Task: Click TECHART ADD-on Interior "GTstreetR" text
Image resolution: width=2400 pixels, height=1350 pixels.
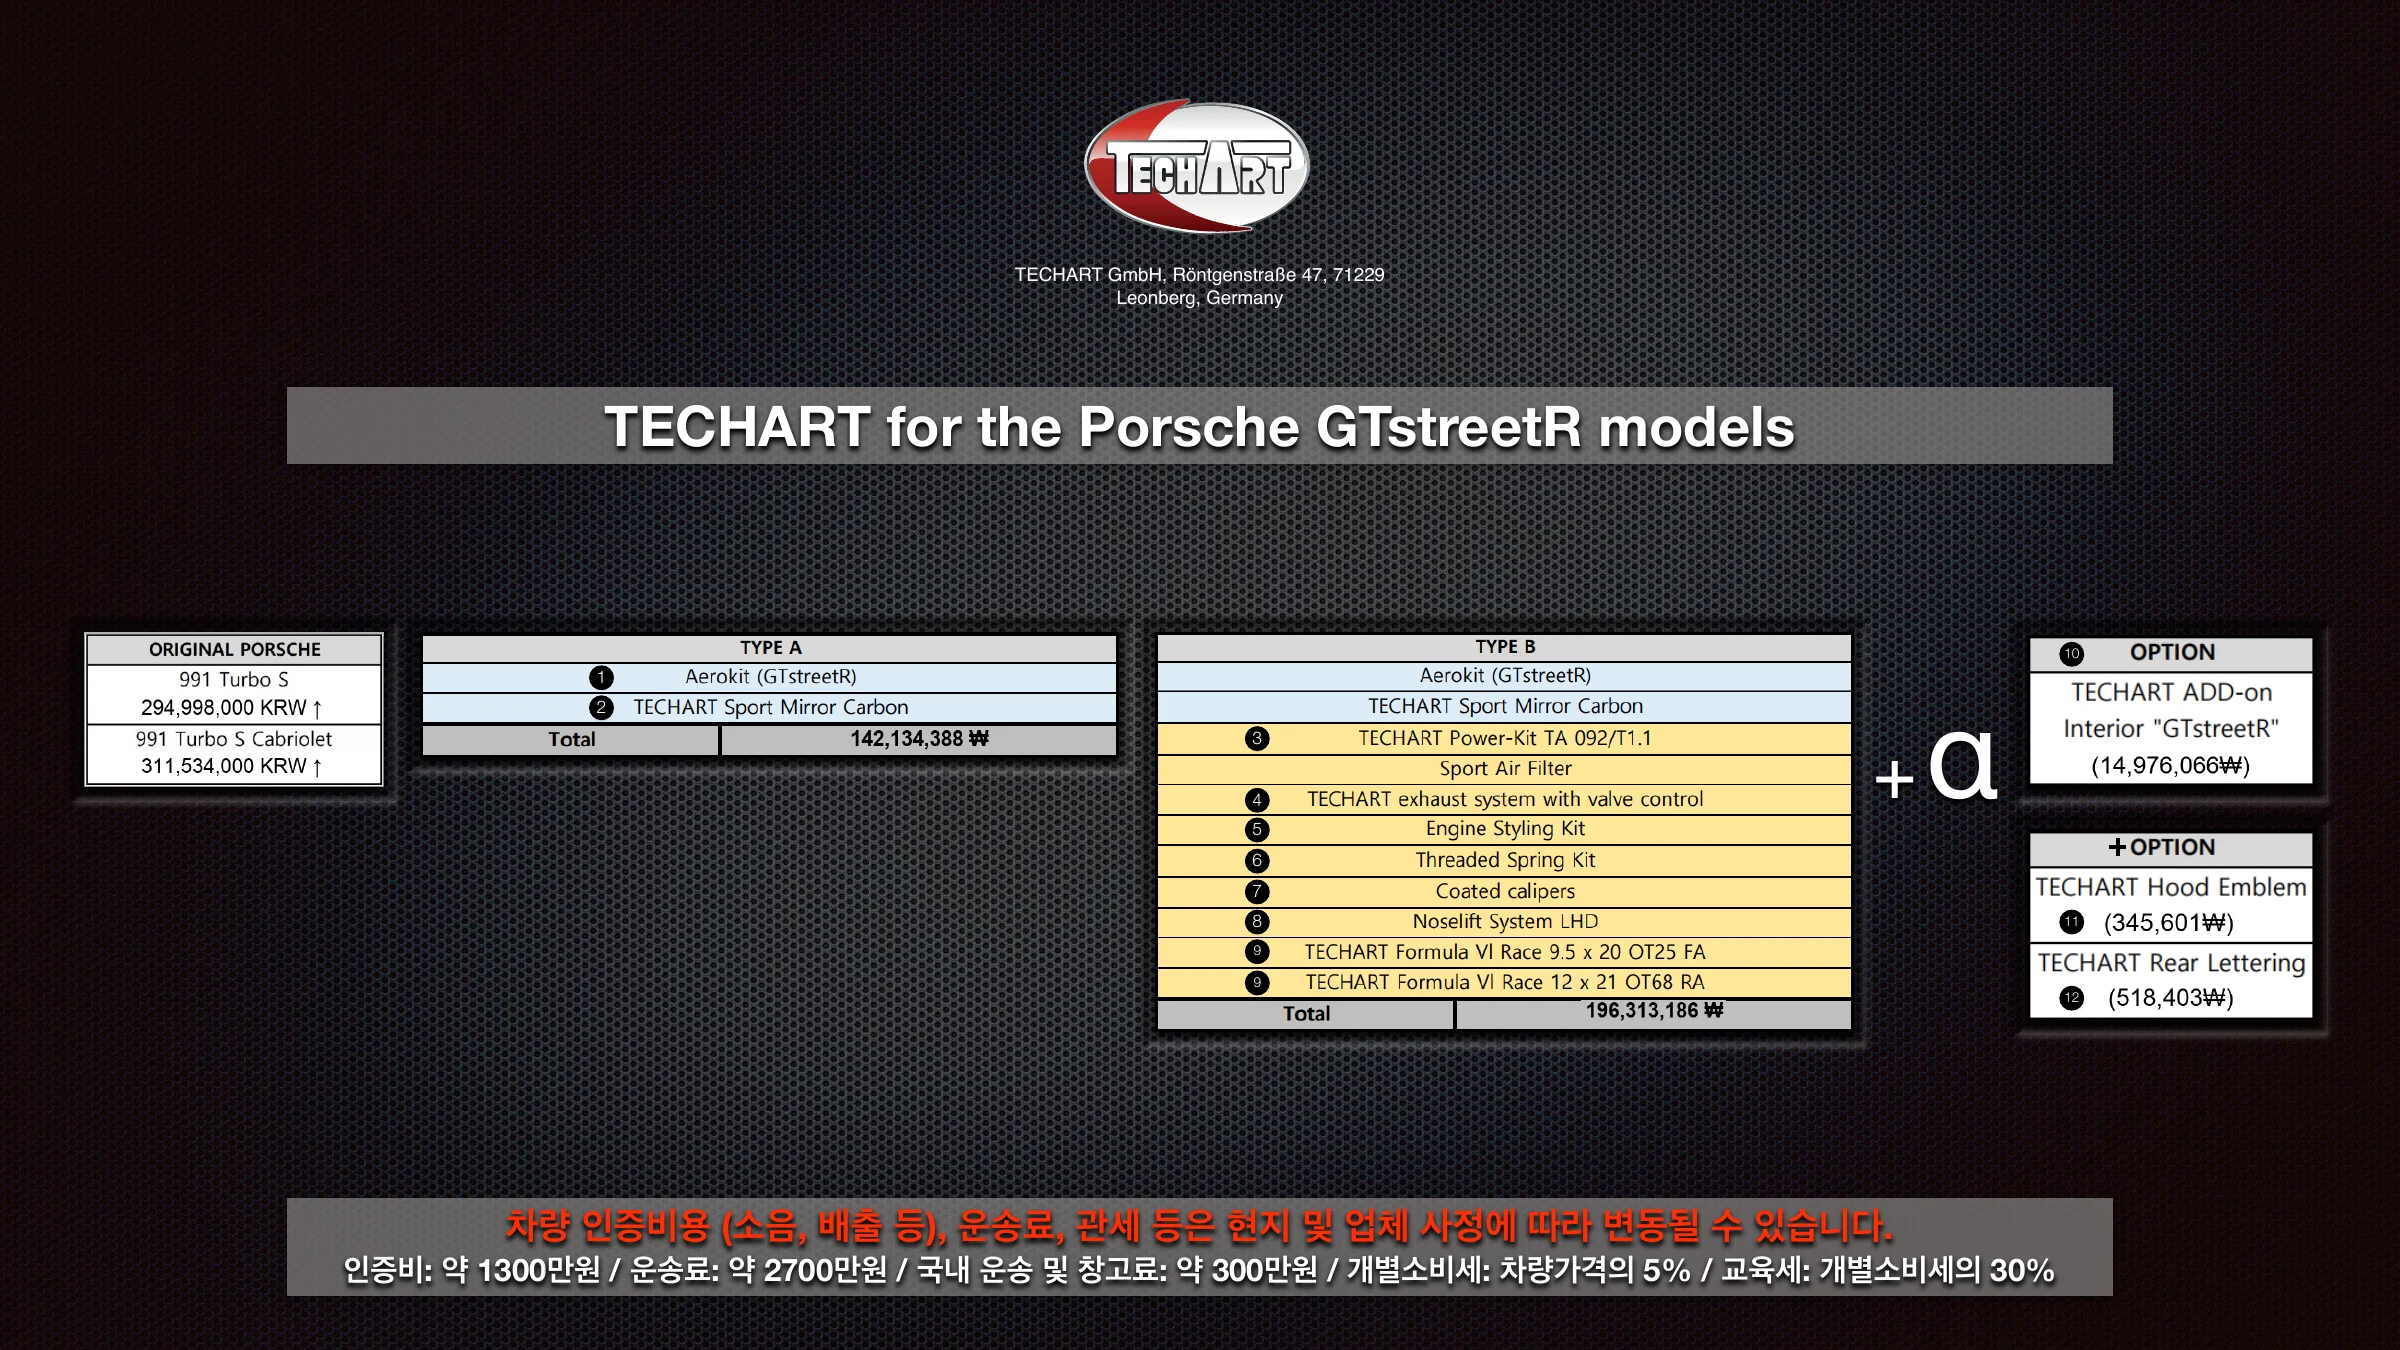Action: click(2171, 711)
